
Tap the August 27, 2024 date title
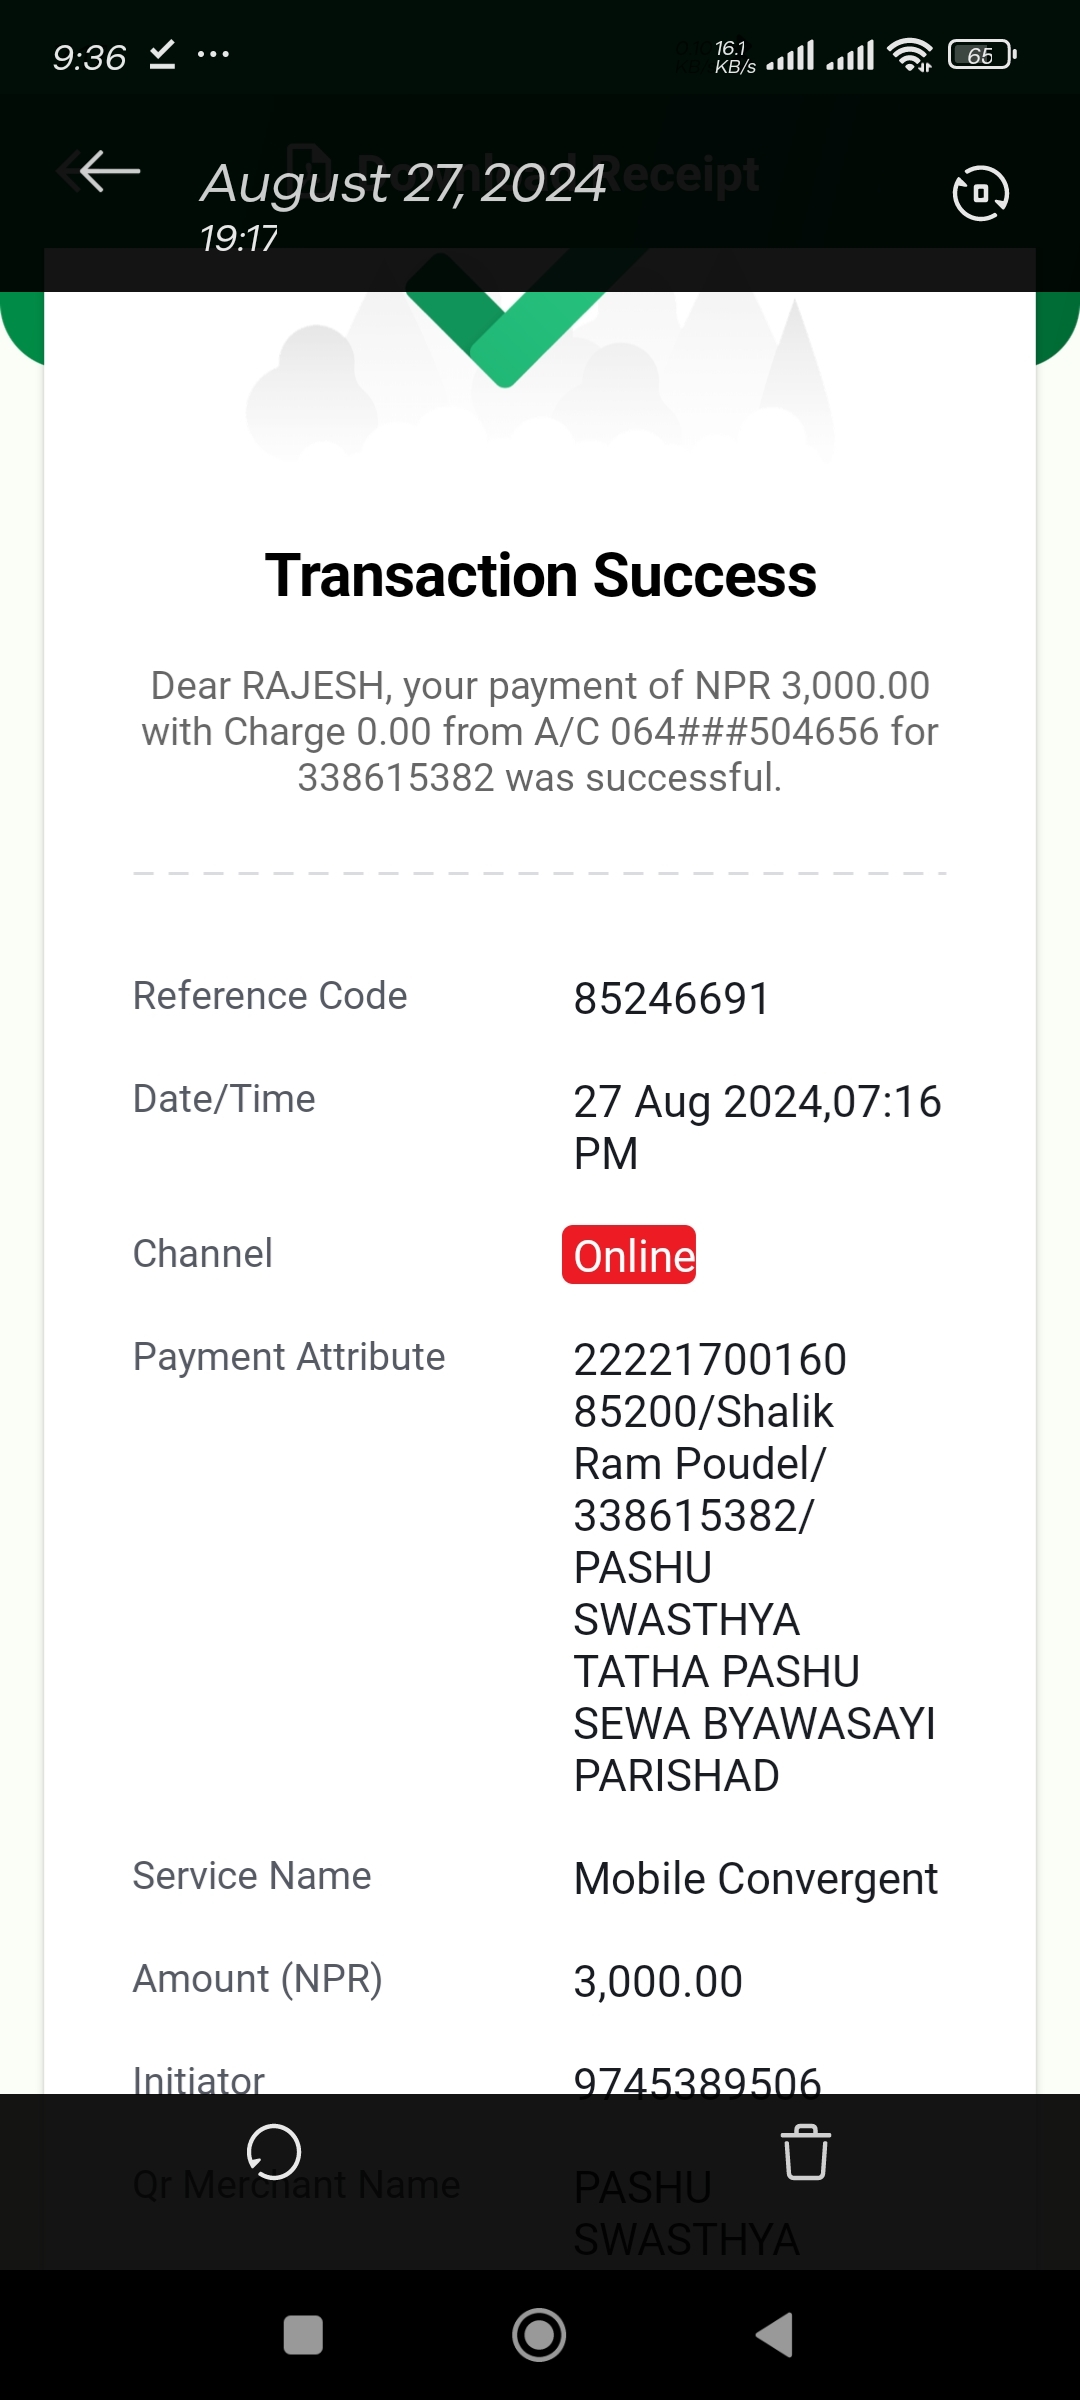[403, 183]
